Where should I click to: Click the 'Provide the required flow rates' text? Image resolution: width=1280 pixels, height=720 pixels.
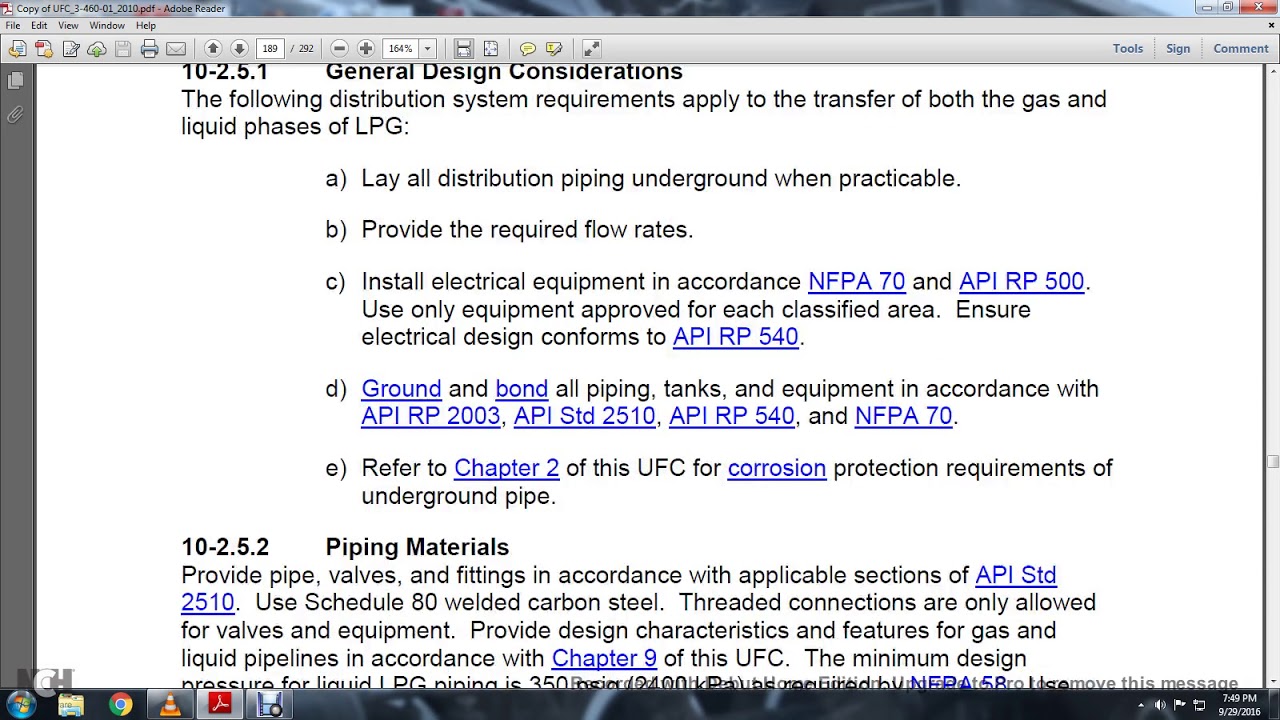pos(527,230)
